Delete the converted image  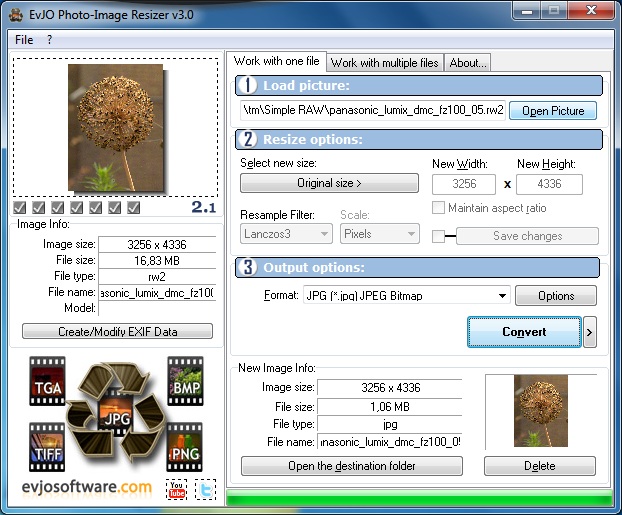(x=540, y=466)
